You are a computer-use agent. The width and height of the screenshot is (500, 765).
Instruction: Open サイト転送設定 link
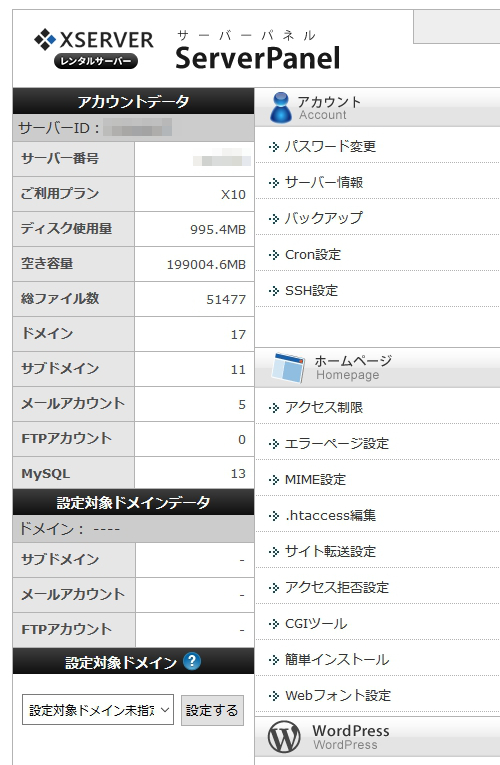(330, 552)
